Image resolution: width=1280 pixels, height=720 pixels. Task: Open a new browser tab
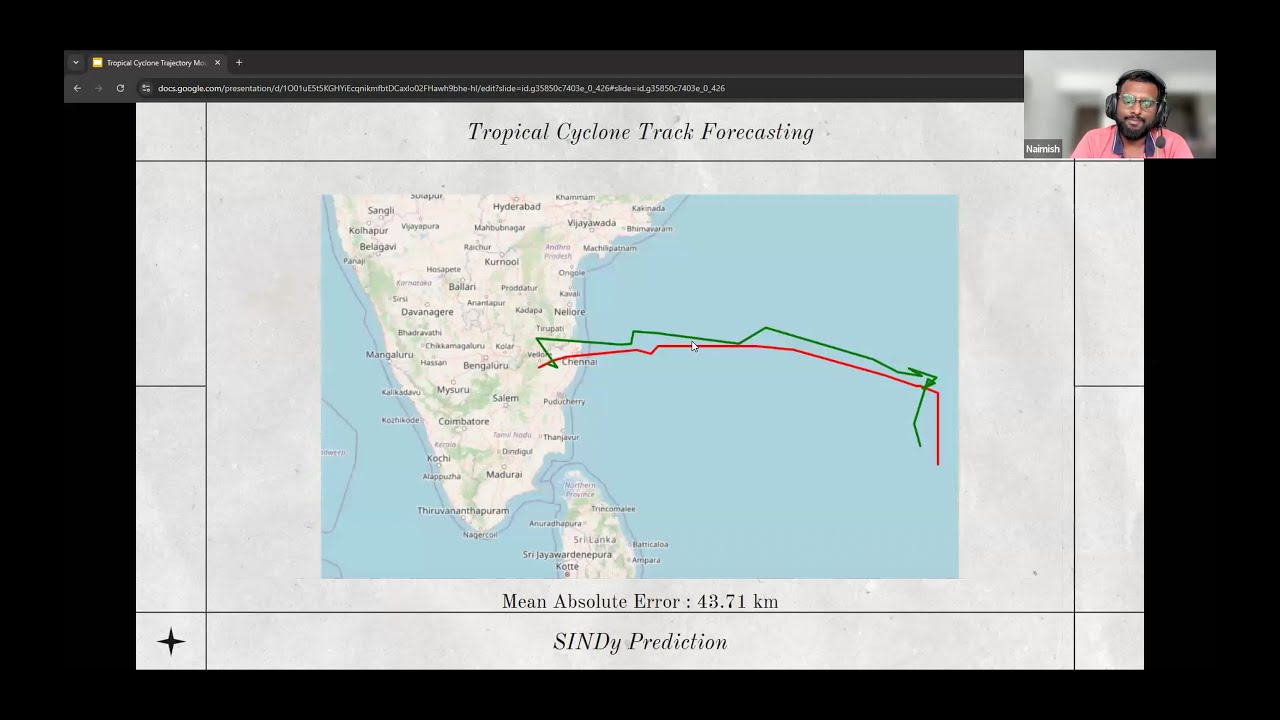point(239,63)
